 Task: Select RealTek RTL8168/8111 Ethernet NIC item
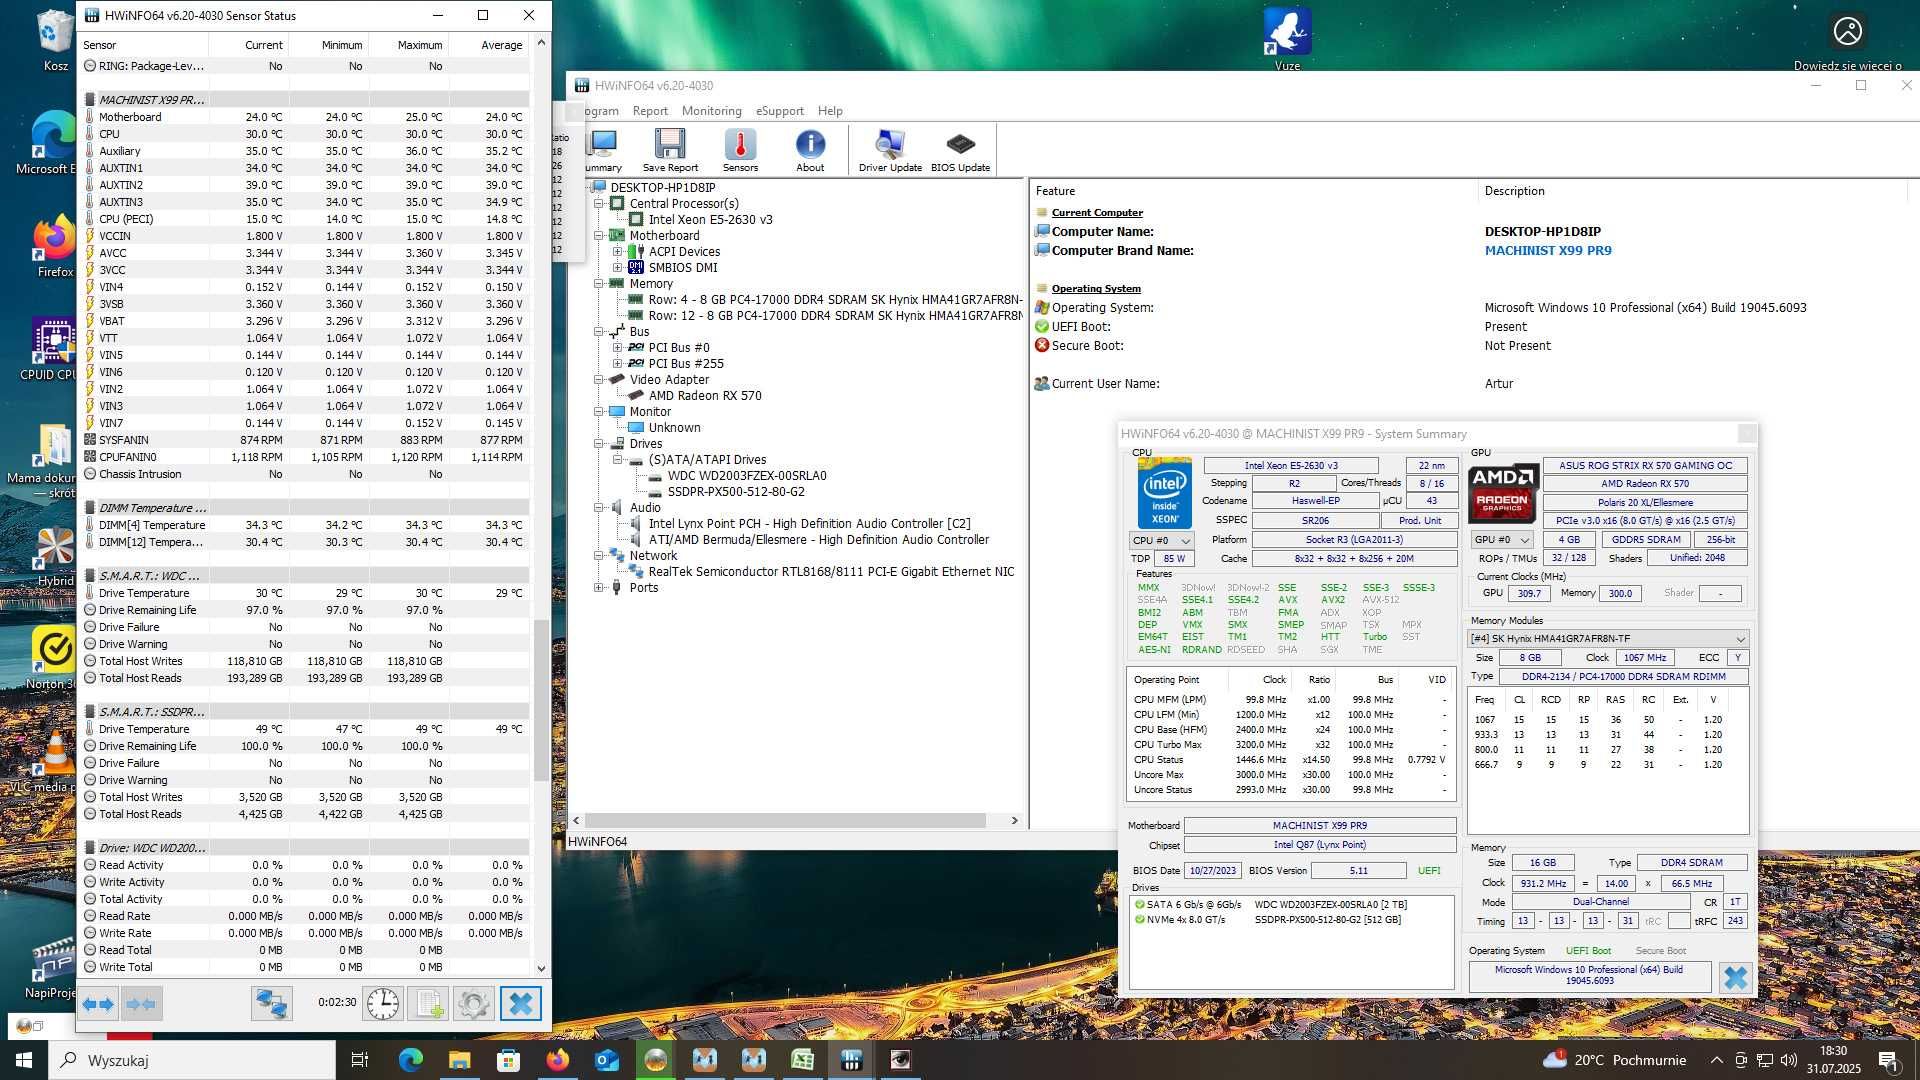click(x=831, y=572)
